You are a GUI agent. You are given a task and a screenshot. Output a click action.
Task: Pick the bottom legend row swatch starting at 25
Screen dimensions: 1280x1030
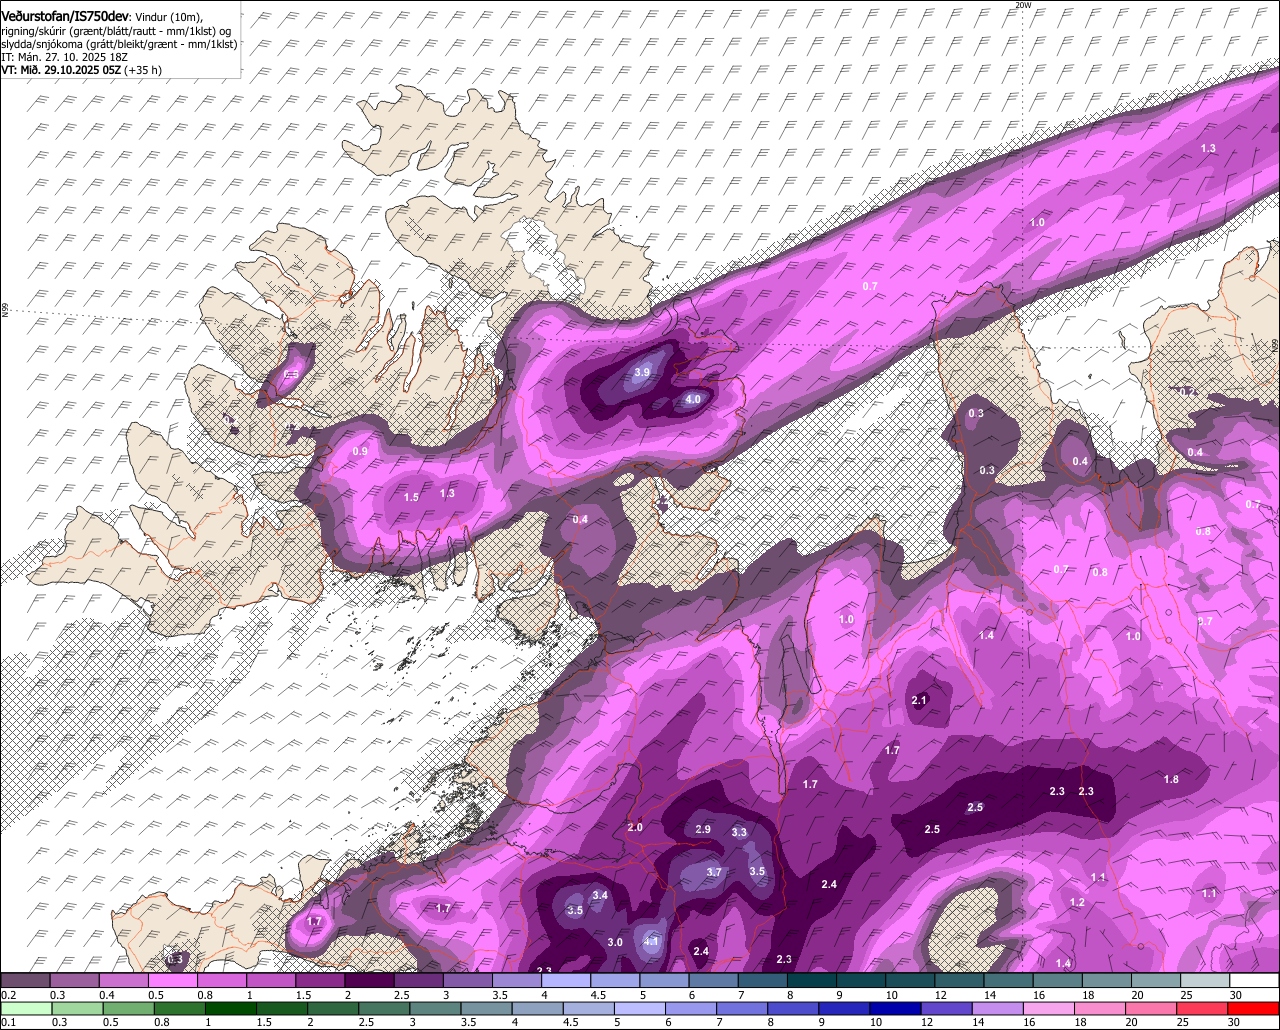click(x=1203, y=1009)
